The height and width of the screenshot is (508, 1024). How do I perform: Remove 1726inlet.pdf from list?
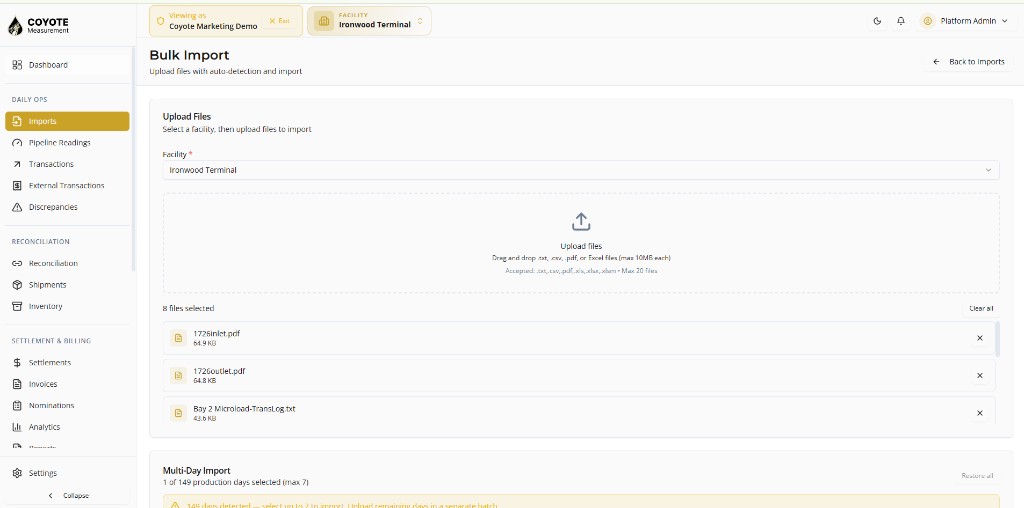[980, 338]
